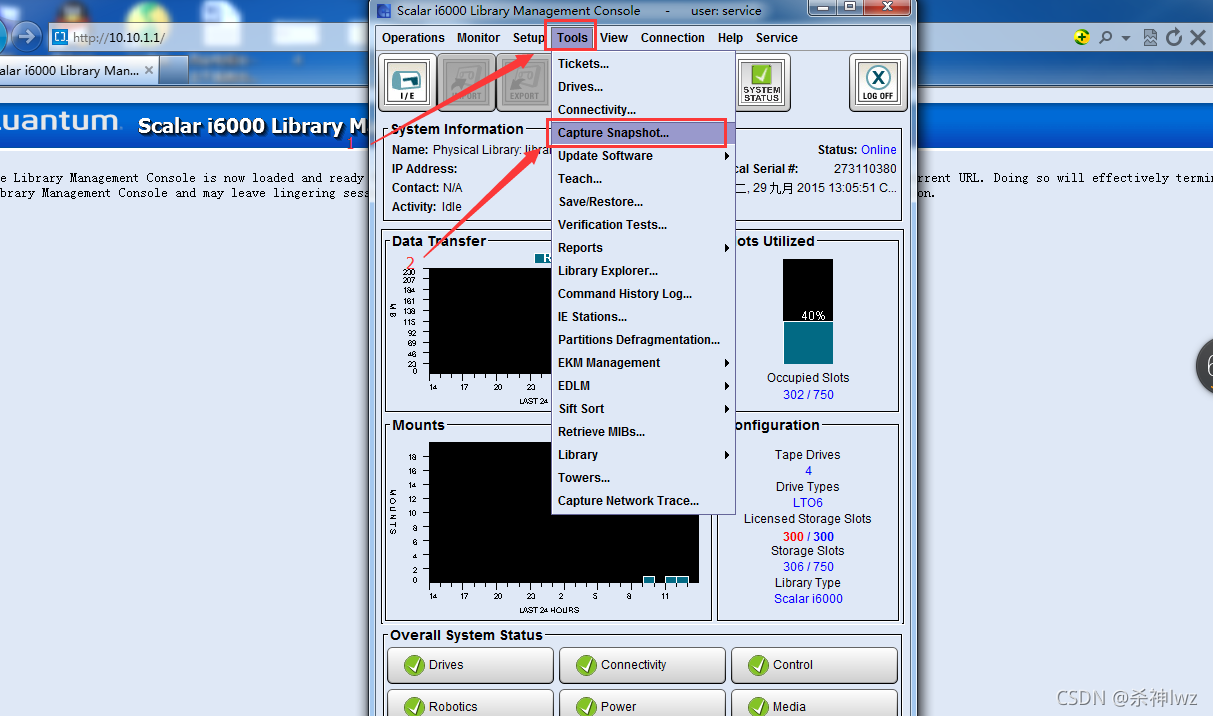1213x716 pixels.
Task: Expand the Sift Sort submenu
Action: click(x=643, y=409)
